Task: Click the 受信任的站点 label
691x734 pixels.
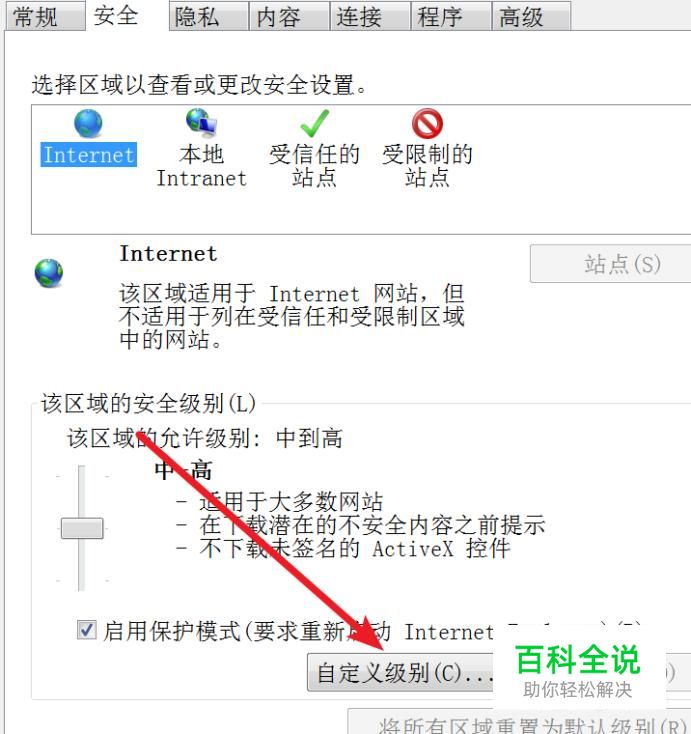Action: tap(314, 166)
